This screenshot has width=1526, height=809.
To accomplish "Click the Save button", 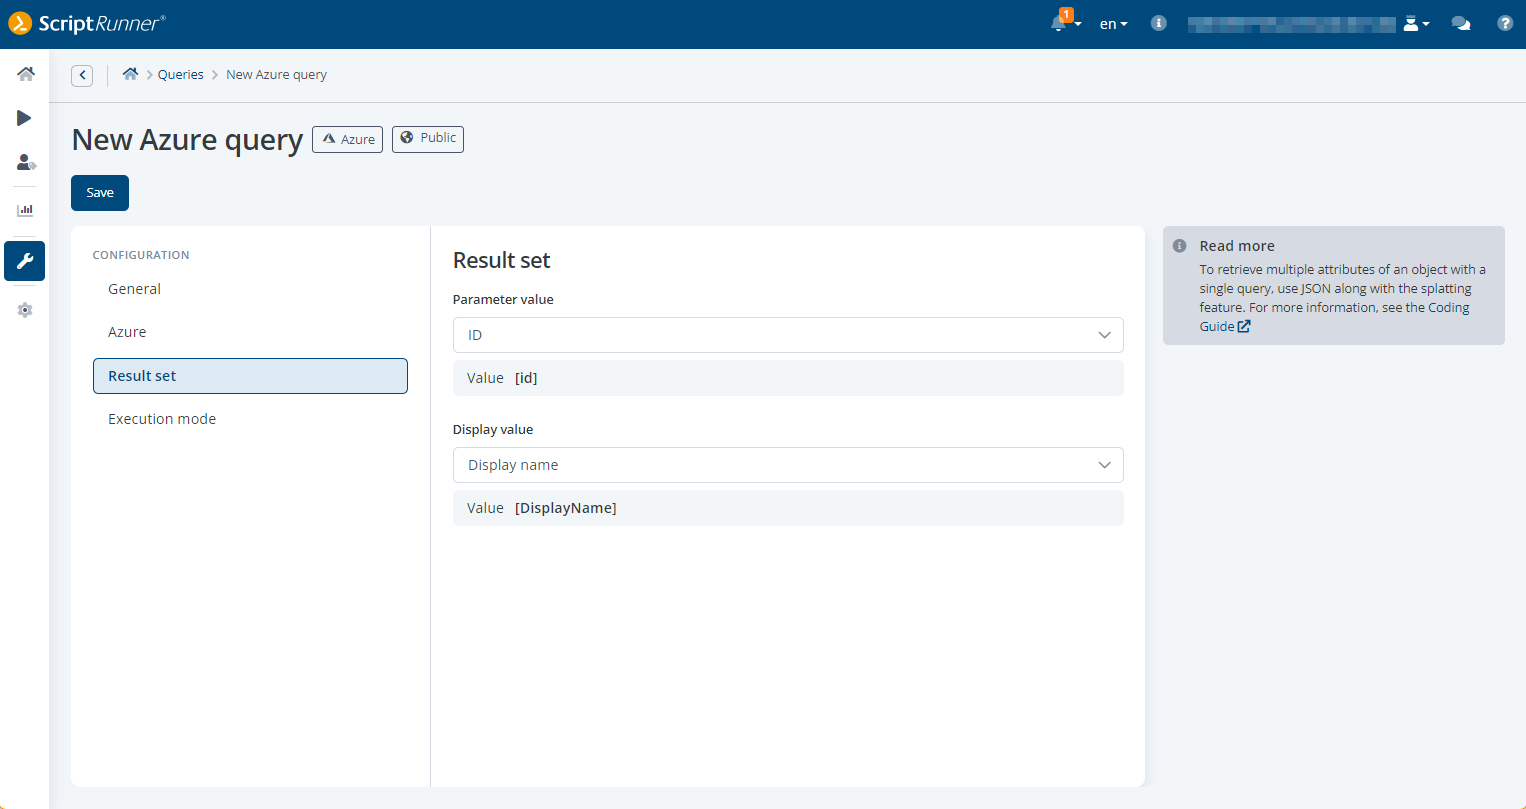I will coord(100,193).
